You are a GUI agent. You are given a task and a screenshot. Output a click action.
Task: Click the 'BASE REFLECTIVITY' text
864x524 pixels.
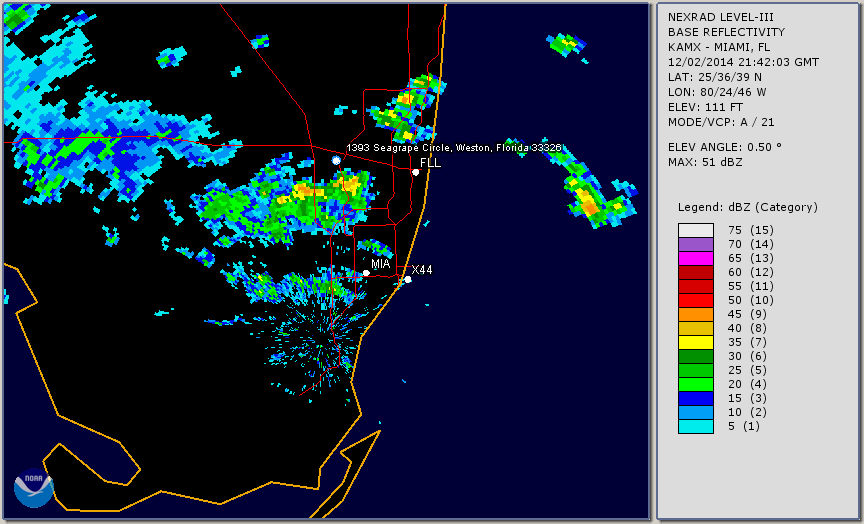(x=726, y=32)
